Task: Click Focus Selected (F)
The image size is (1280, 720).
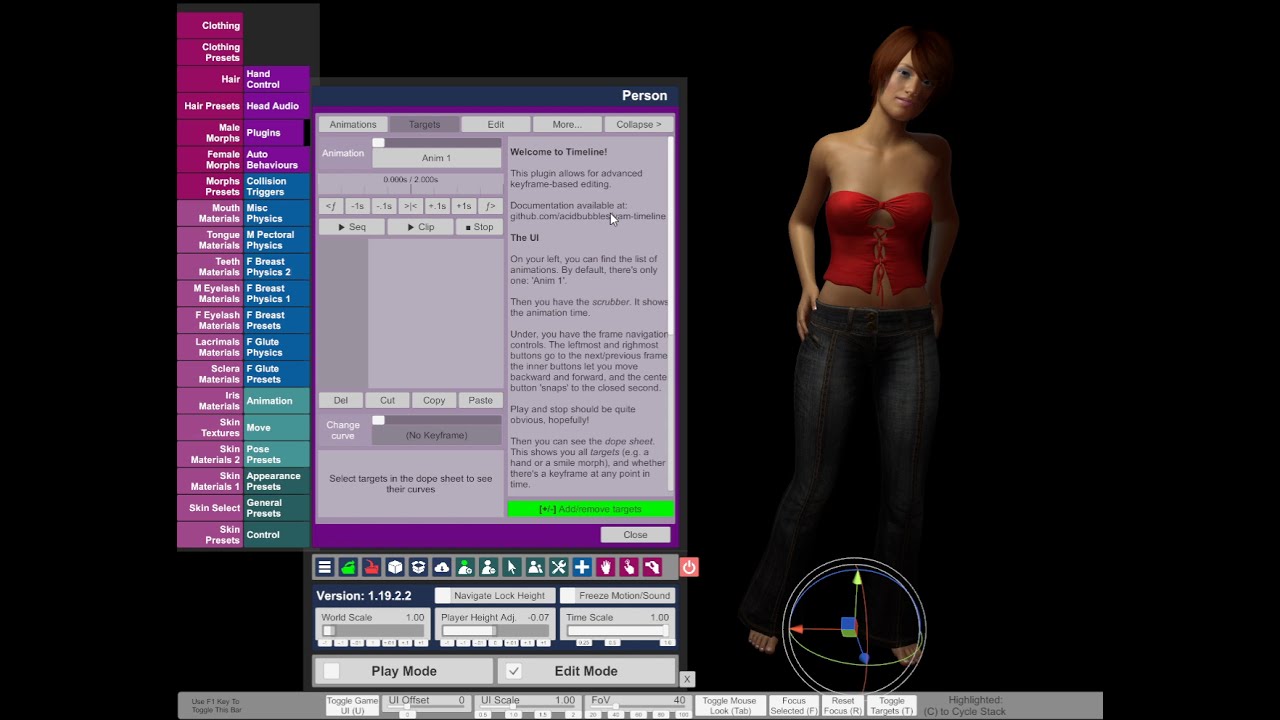Action: pos(794,705)
